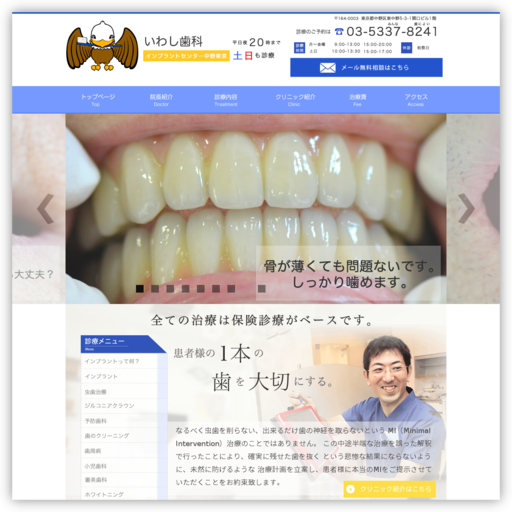Click the 診療メニュー sidebar header
The height and width of the screenshot is (512, 512).
123,344
